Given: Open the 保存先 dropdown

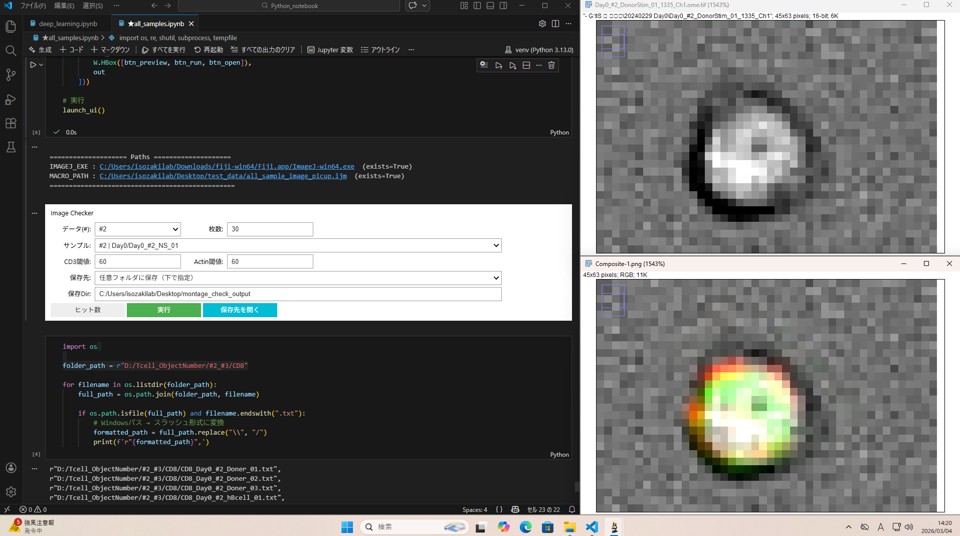Looking at the screenshot, I should [298, 277].
